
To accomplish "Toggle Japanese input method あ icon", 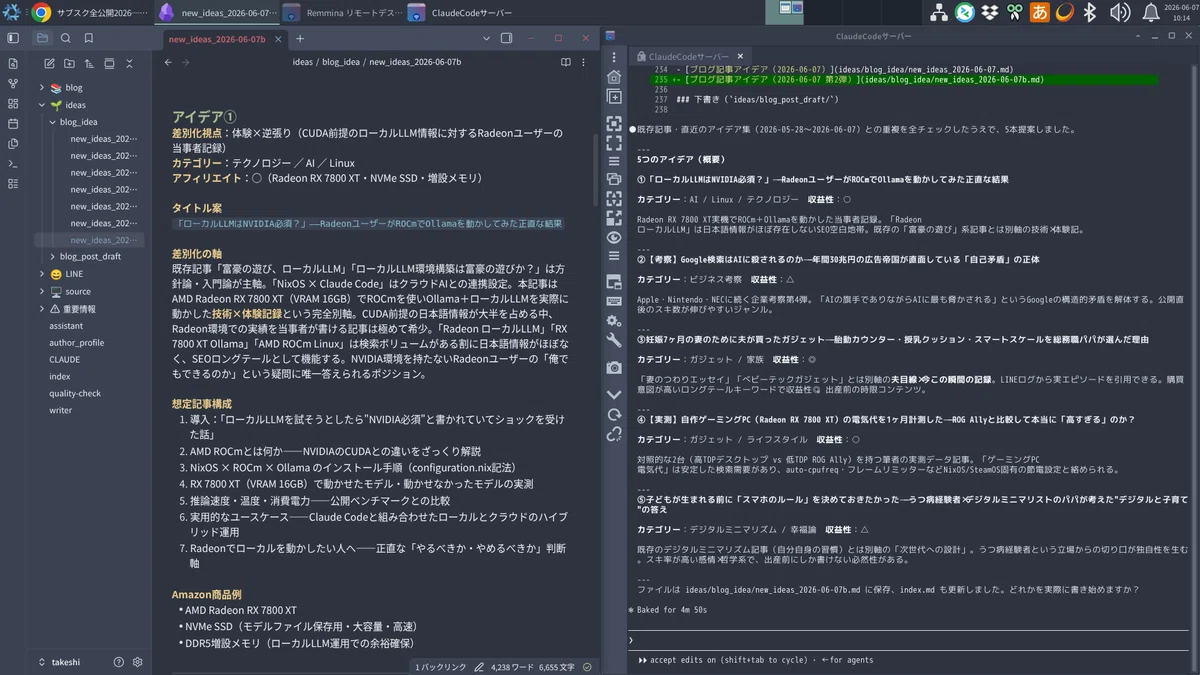I will point(1040,12).
